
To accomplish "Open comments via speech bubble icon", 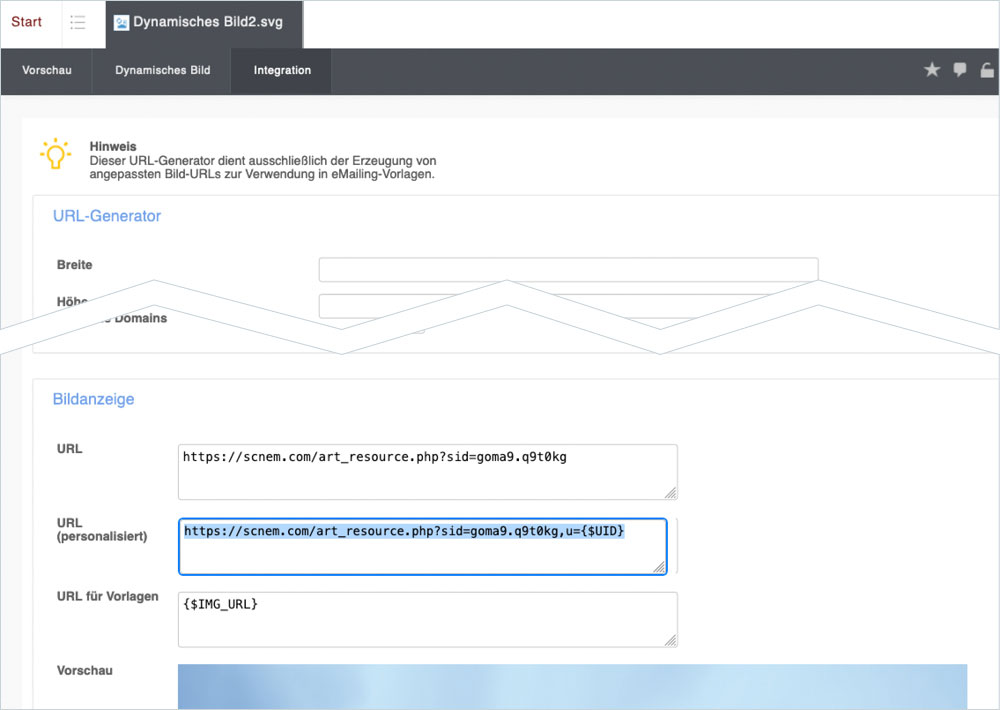I will [960, 70].
